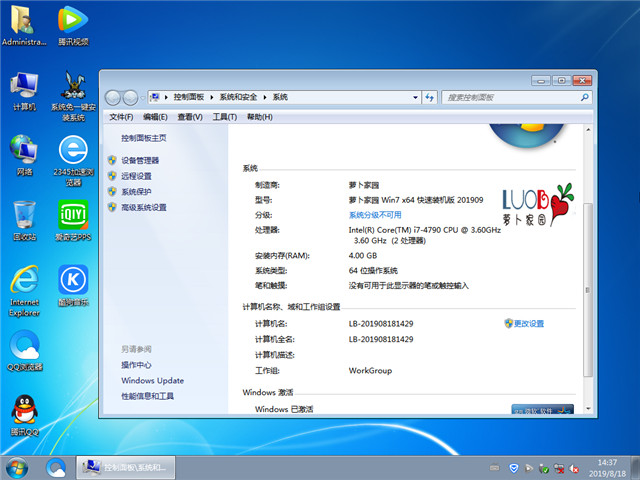Expand the chevron before 控制面板 breadcrumb

pos(166,97)
